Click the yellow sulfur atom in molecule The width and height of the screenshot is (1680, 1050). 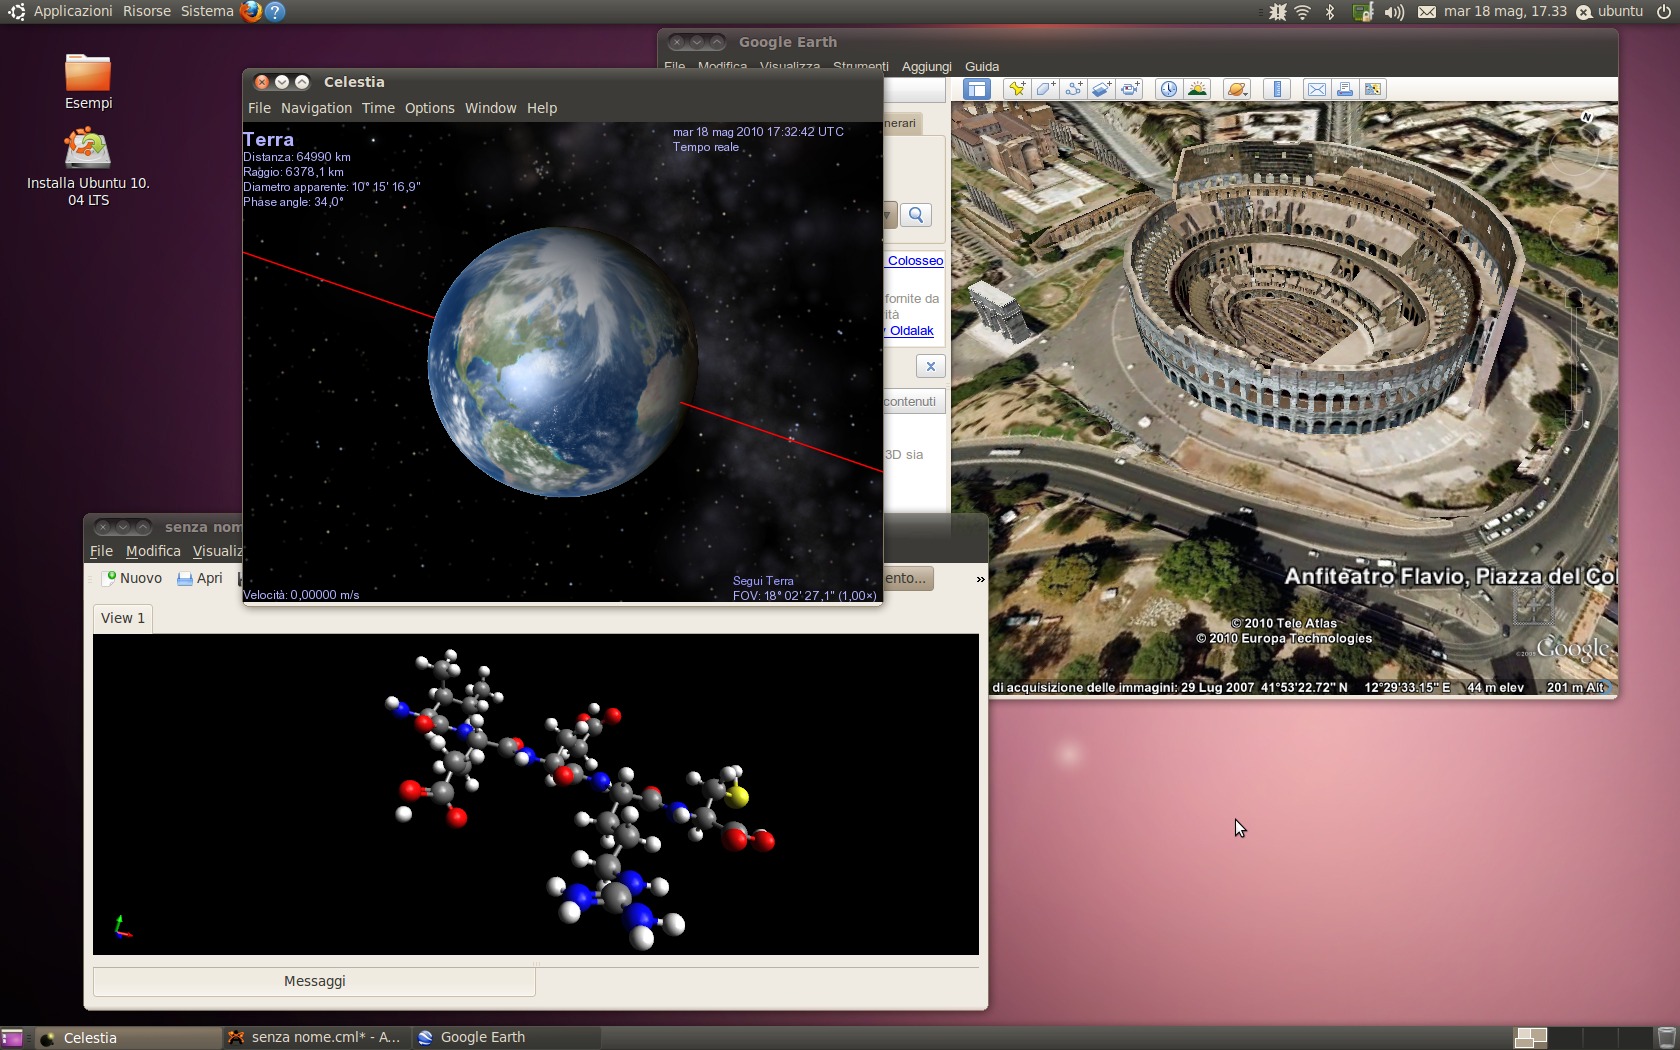point(737,797)
